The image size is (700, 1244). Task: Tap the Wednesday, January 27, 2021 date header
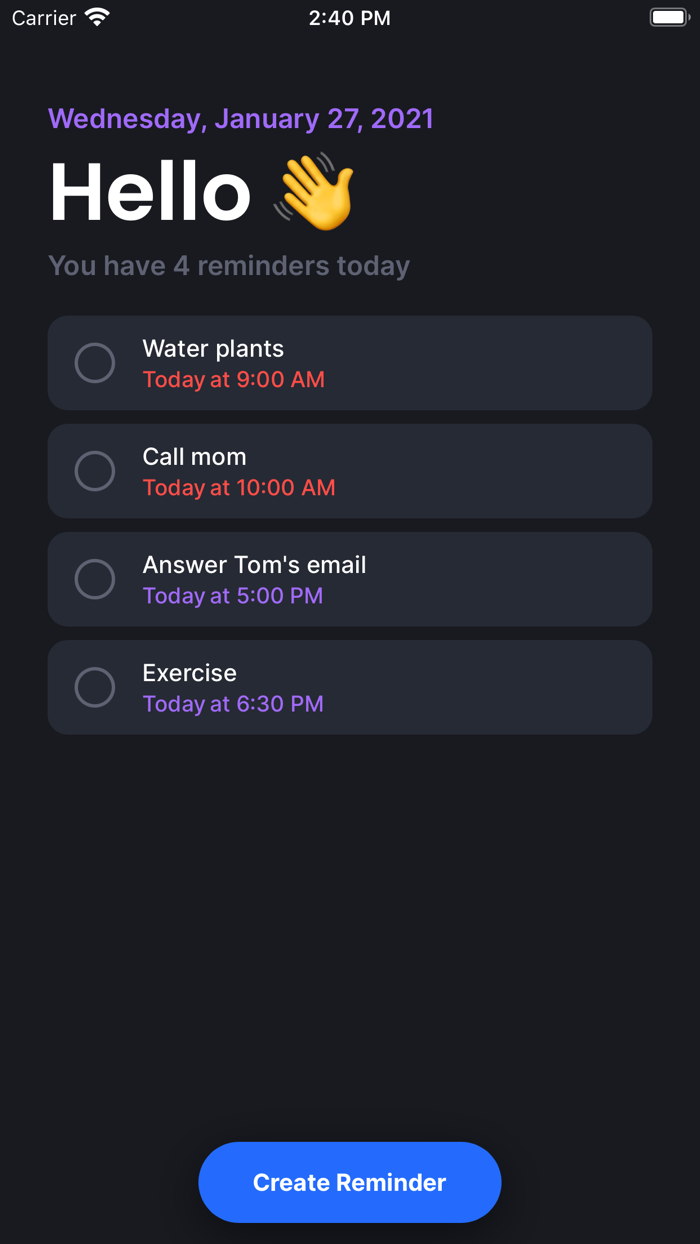click(241, 119)
